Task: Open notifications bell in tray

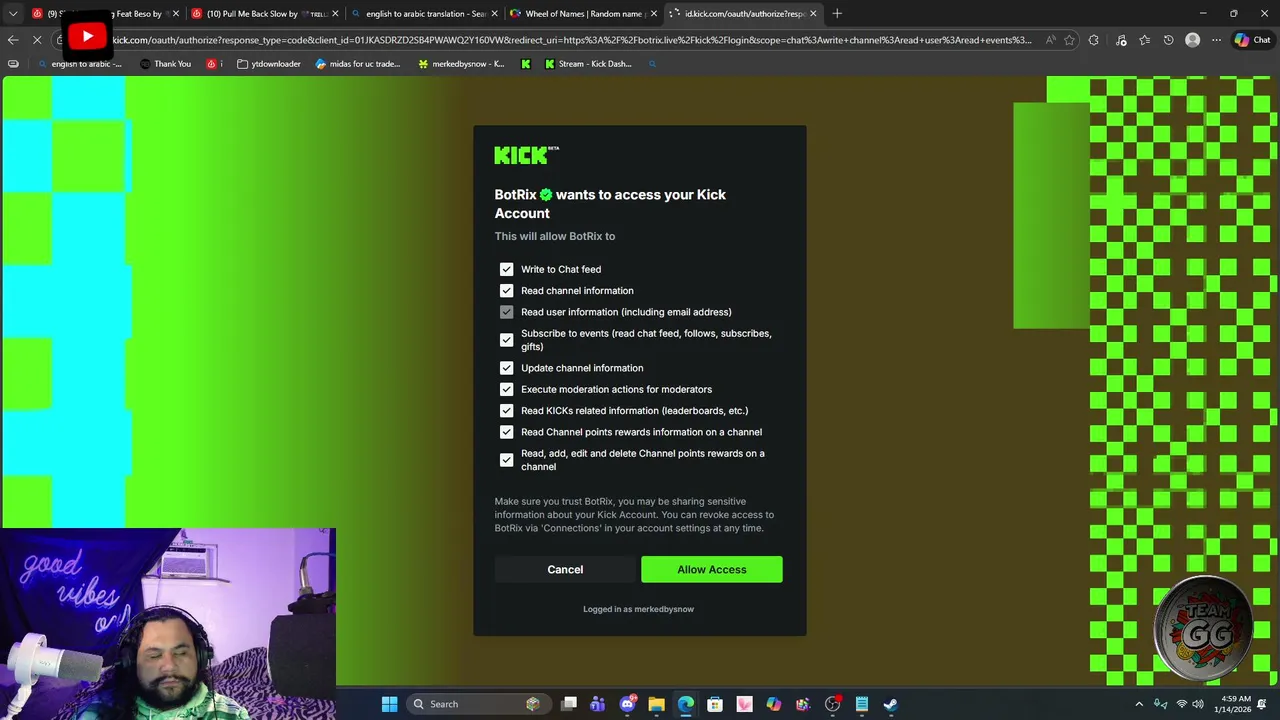Action: [x=1262, y=704]
